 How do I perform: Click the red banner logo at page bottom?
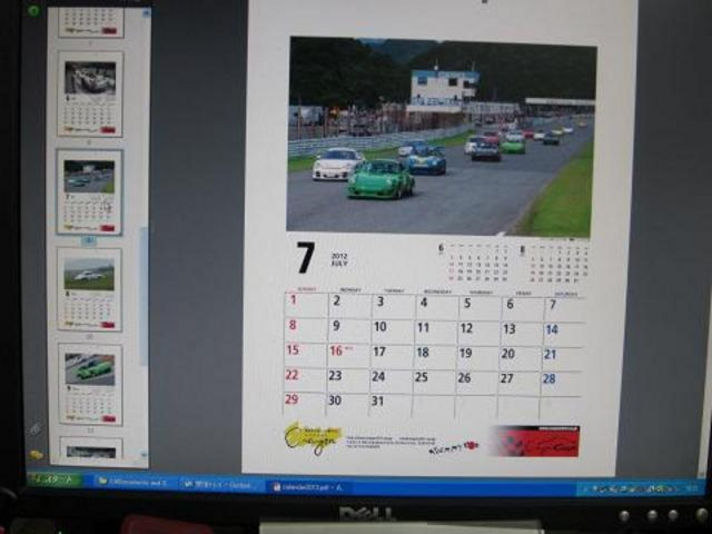[x=536, y=440]
